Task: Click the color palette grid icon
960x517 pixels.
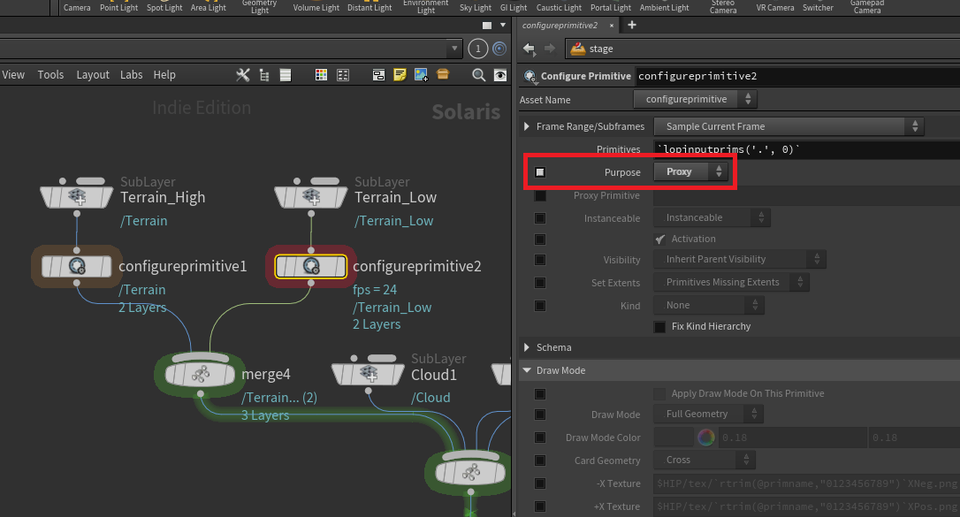Action: pyautogui.click(x=321, y=75)
